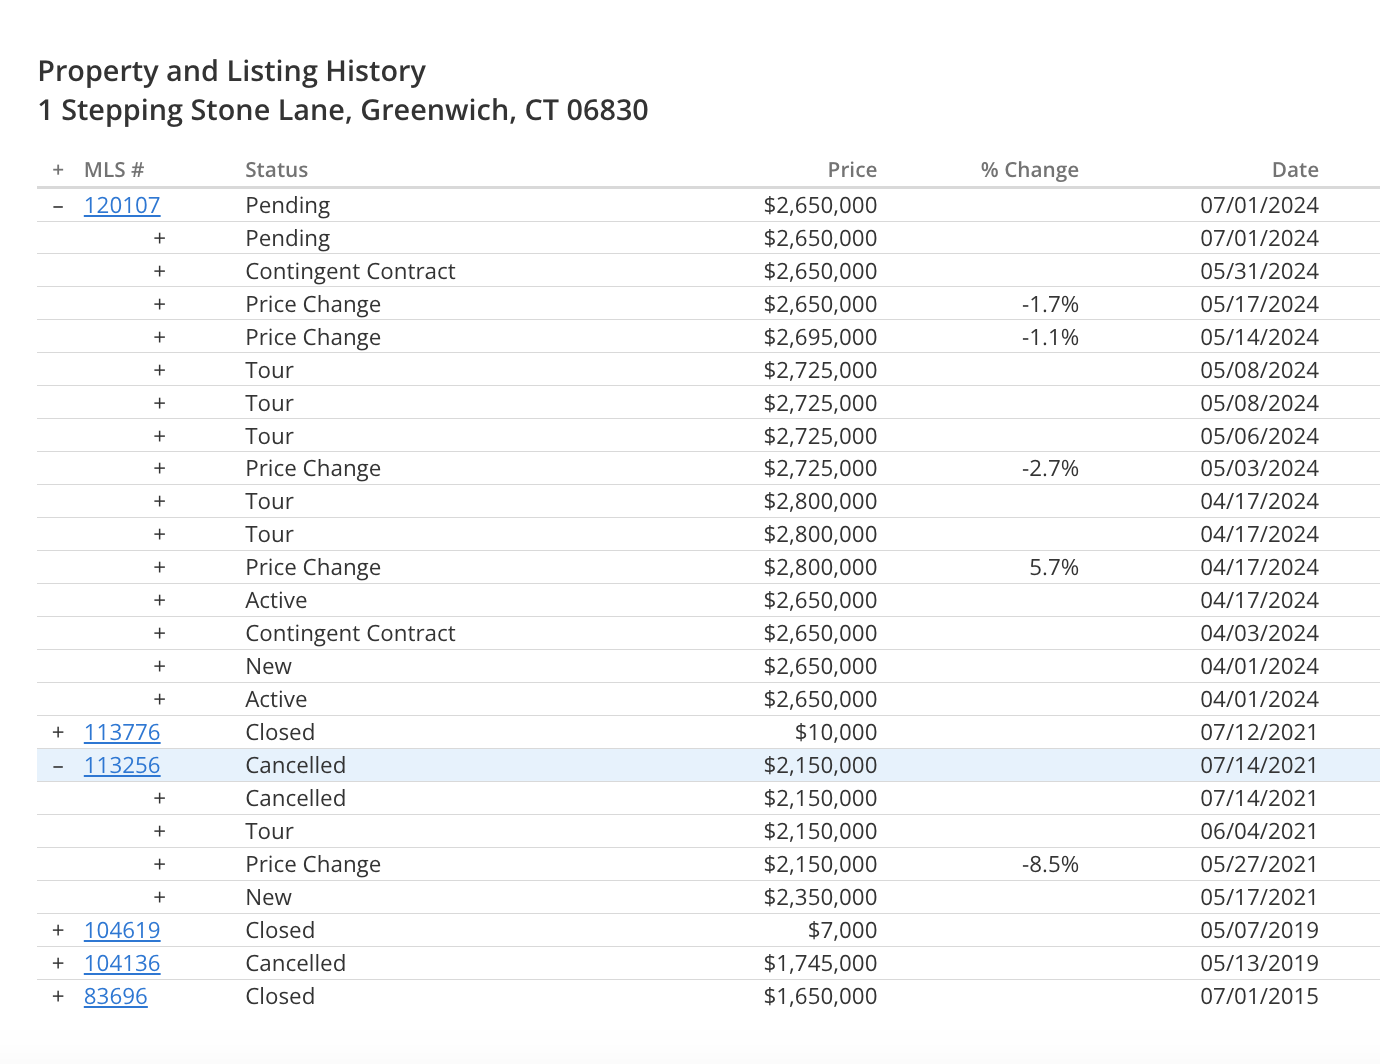The height and width of the screenshot is (1064, 1380).
Task: Expand all rows using header plus
Action: click(x=58, y=170)
